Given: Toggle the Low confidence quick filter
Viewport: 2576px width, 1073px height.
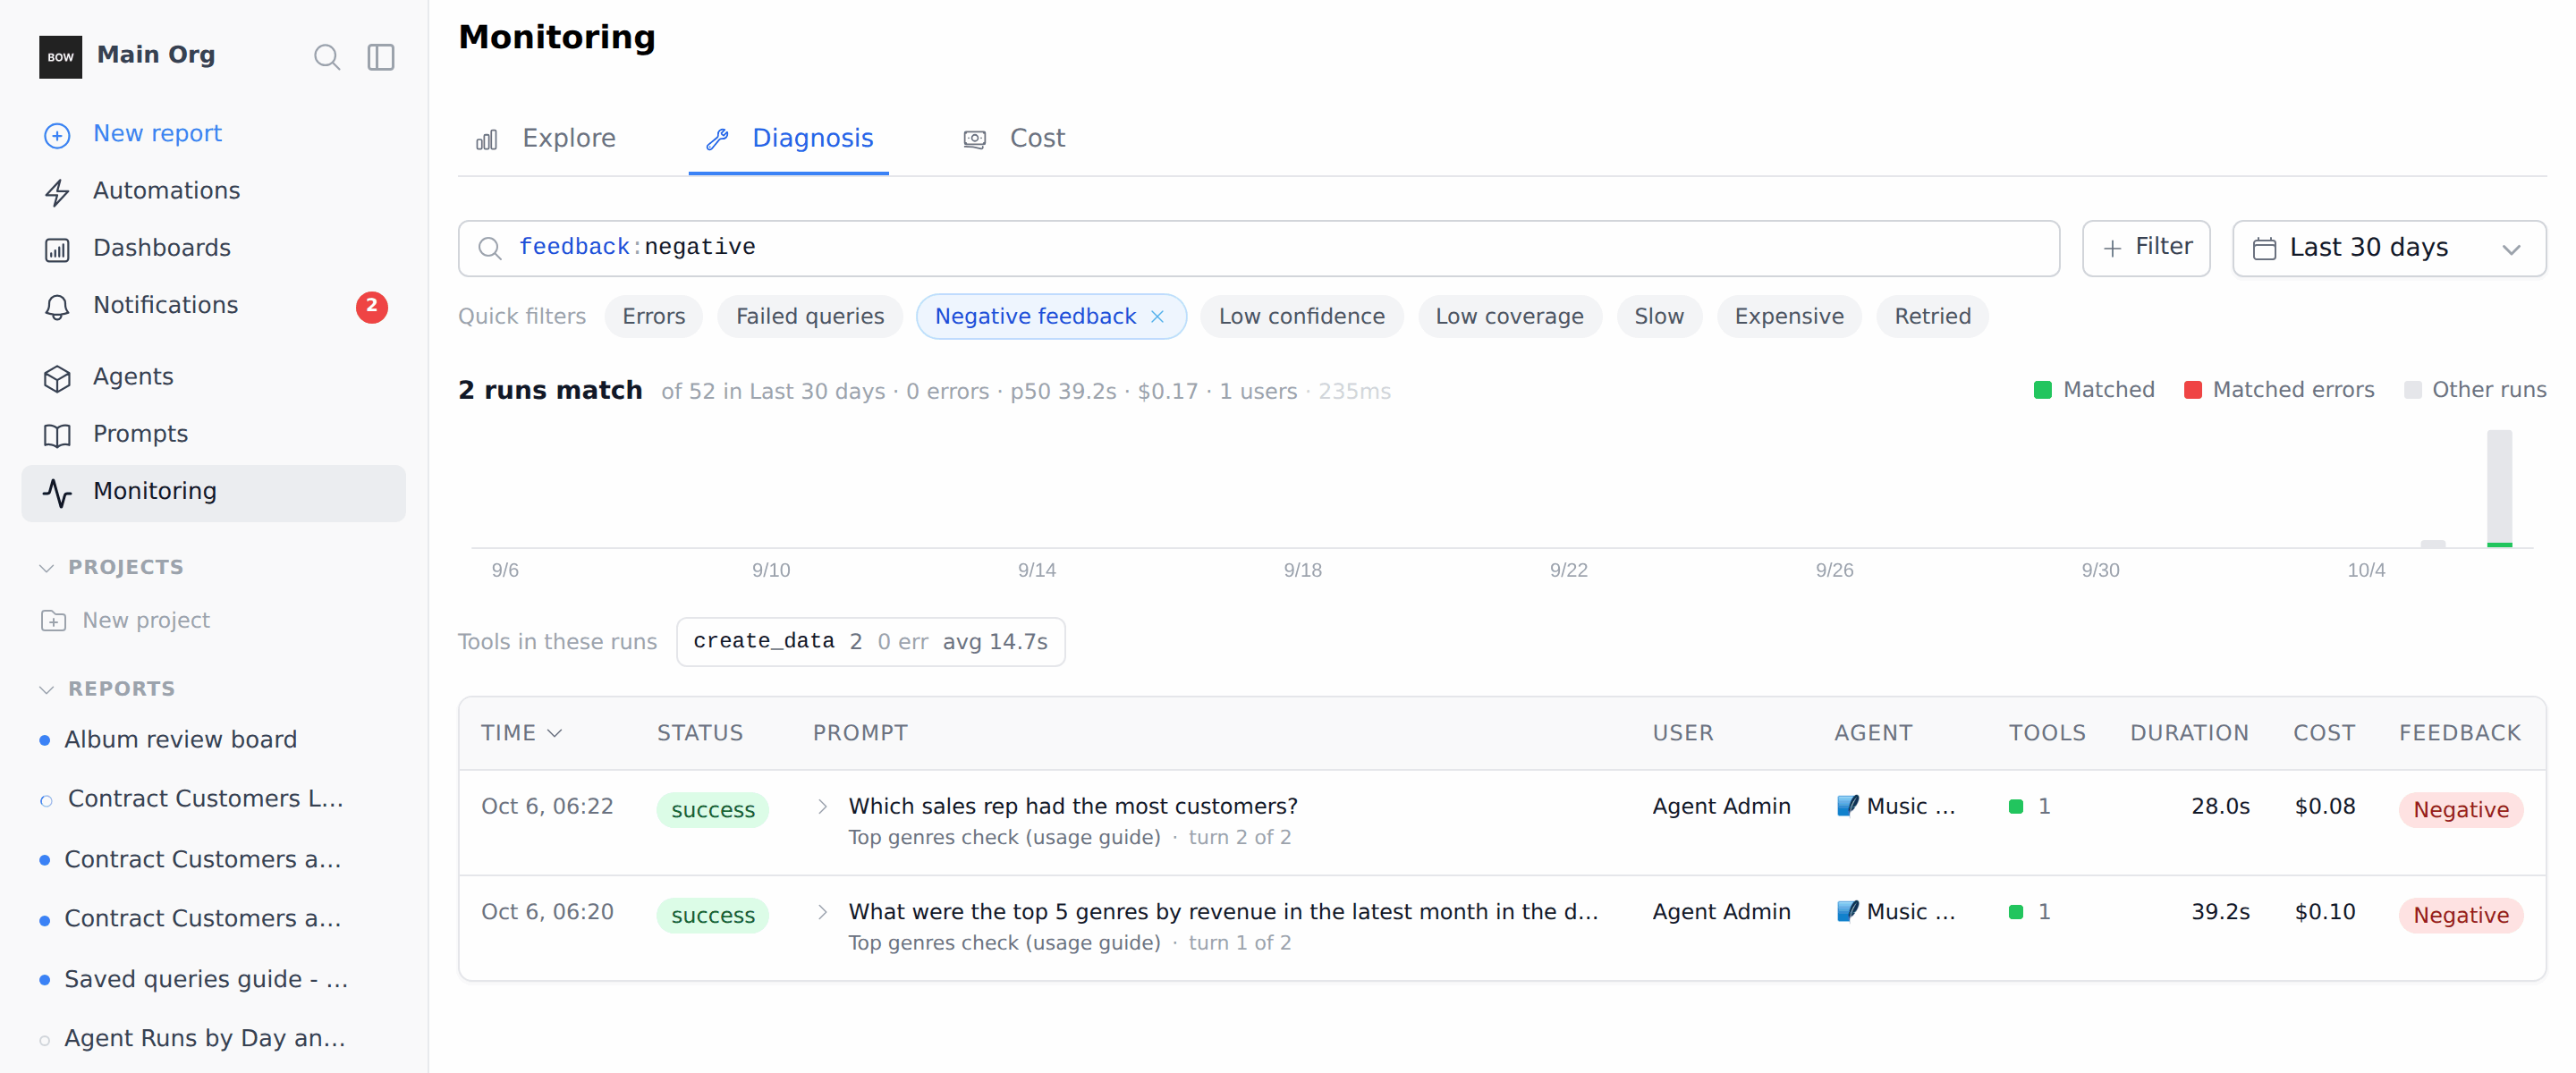Looking at the screenshot, I should (1301, 317).
